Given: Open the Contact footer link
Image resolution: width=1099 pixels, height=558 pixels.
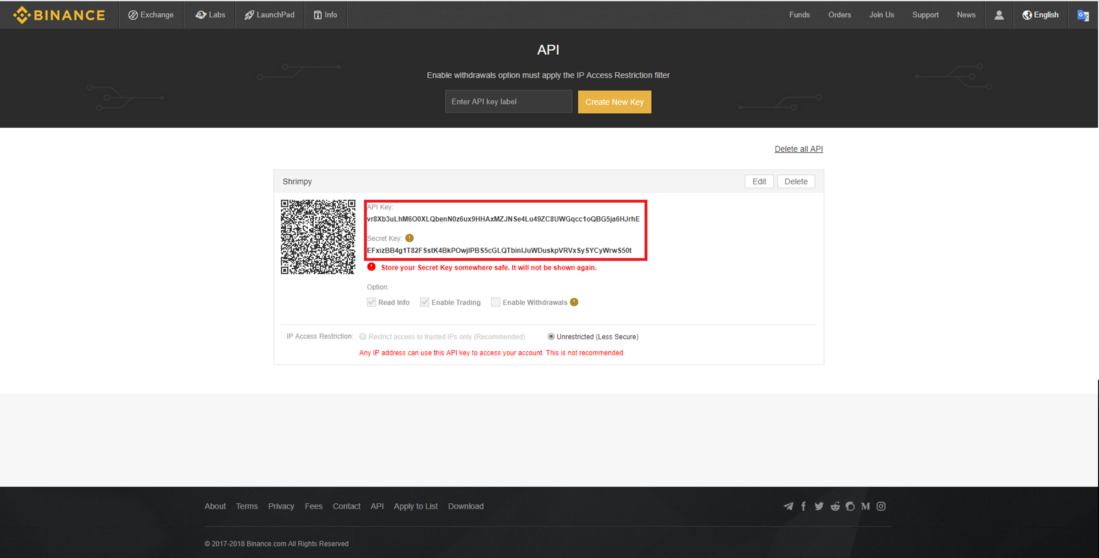Looking at the screenshot, I should 346,506.
